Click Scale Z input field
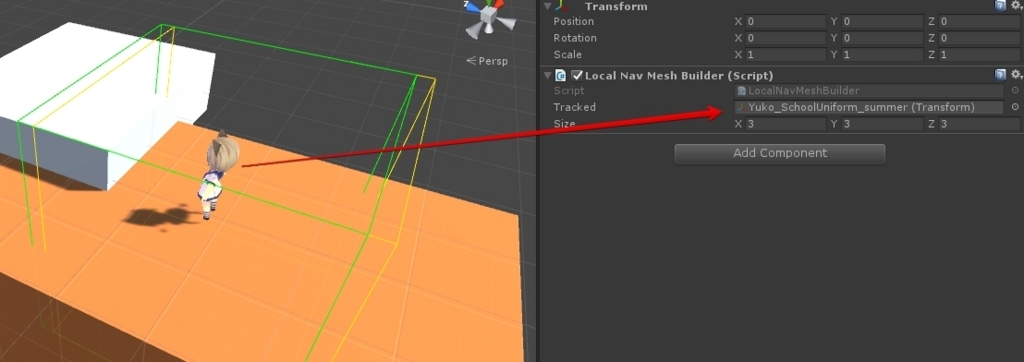1024x362 pixels. click(x=980, y=55)
